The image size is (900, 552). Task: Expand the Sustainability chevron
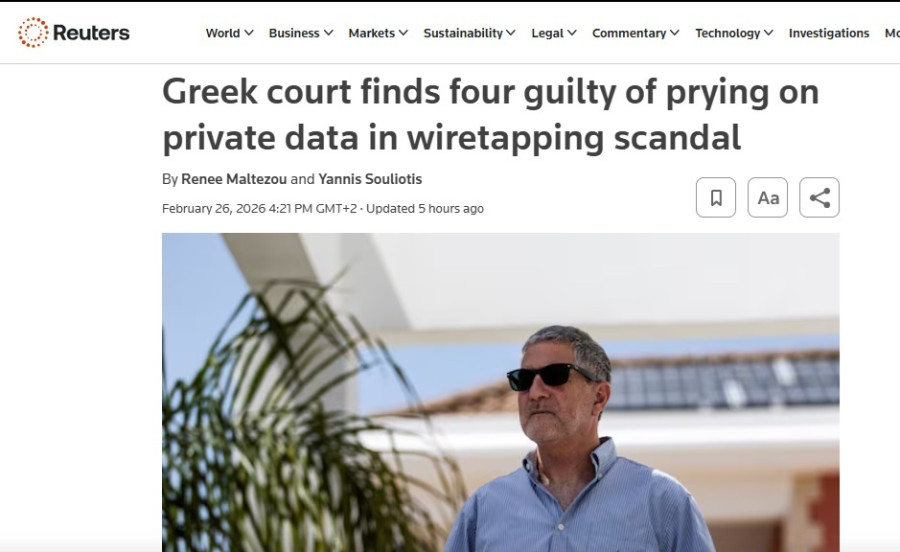pyautogui.click(x=511, y=33)
